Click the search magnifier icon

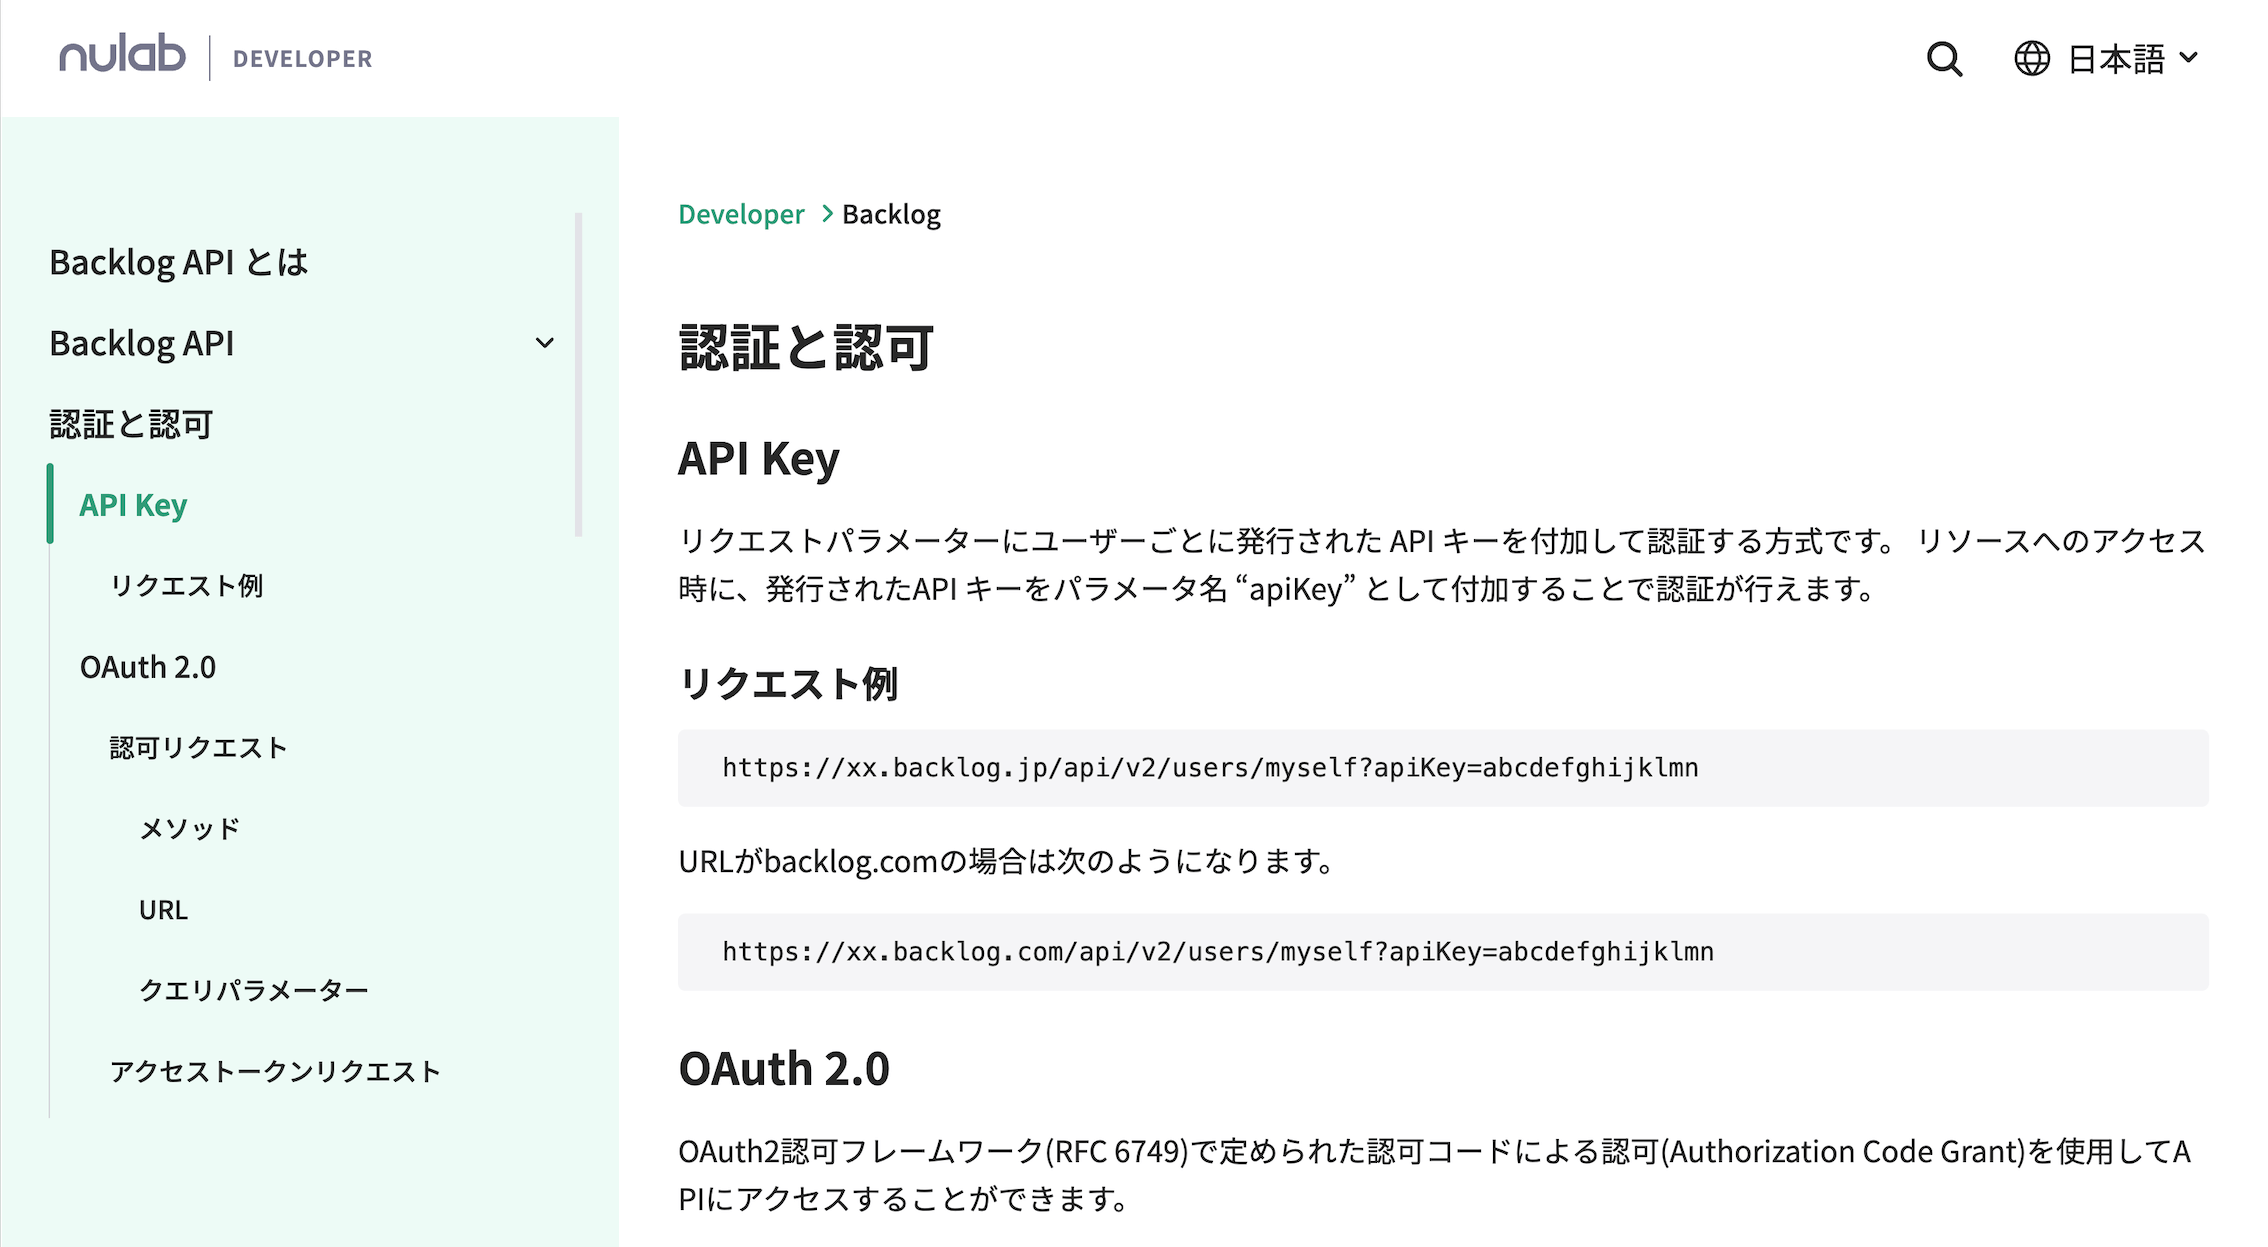pyautogui.click(x=1944, y=59)
